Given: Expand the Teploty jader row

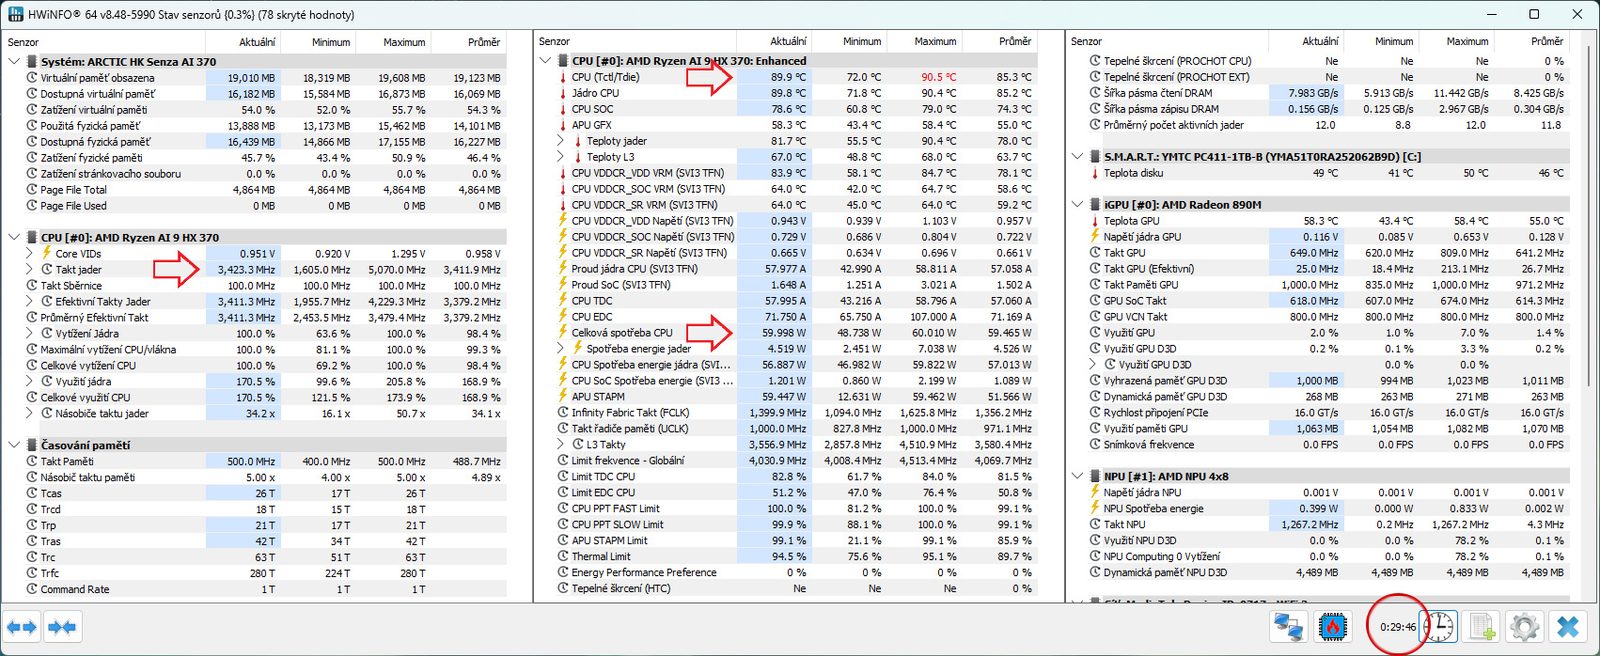Looking at the screenshot, I should (560, 141).
